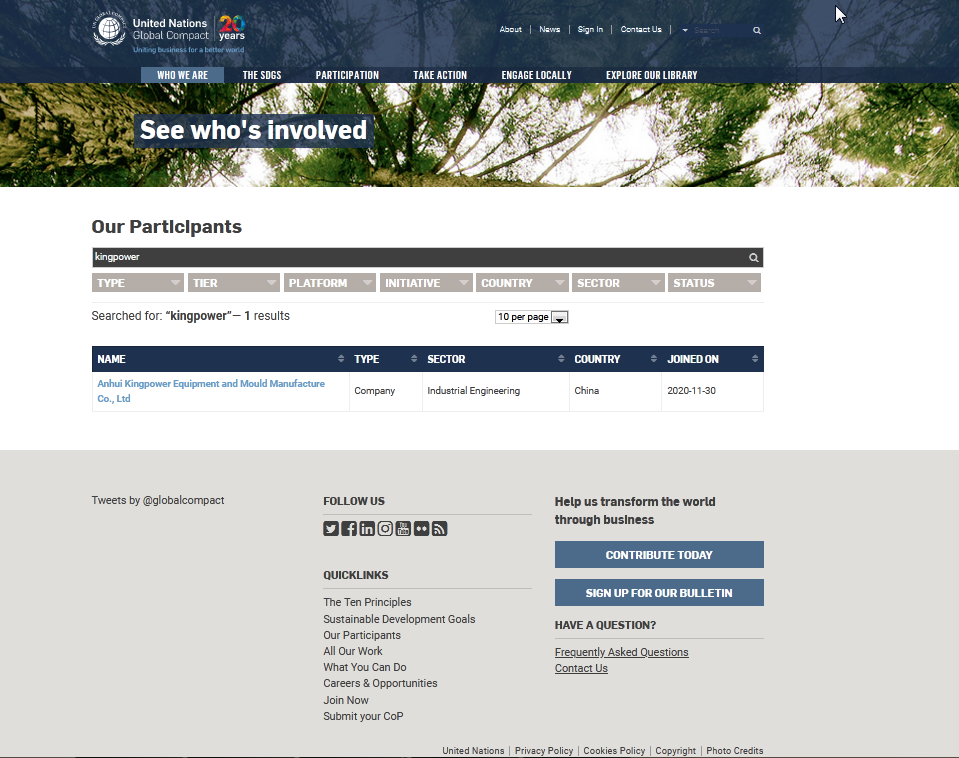Image resolution: width=959 pixels, height=758 pixels.
Task: Click the participant search magnifier icon
Action: tap(754, 258)
